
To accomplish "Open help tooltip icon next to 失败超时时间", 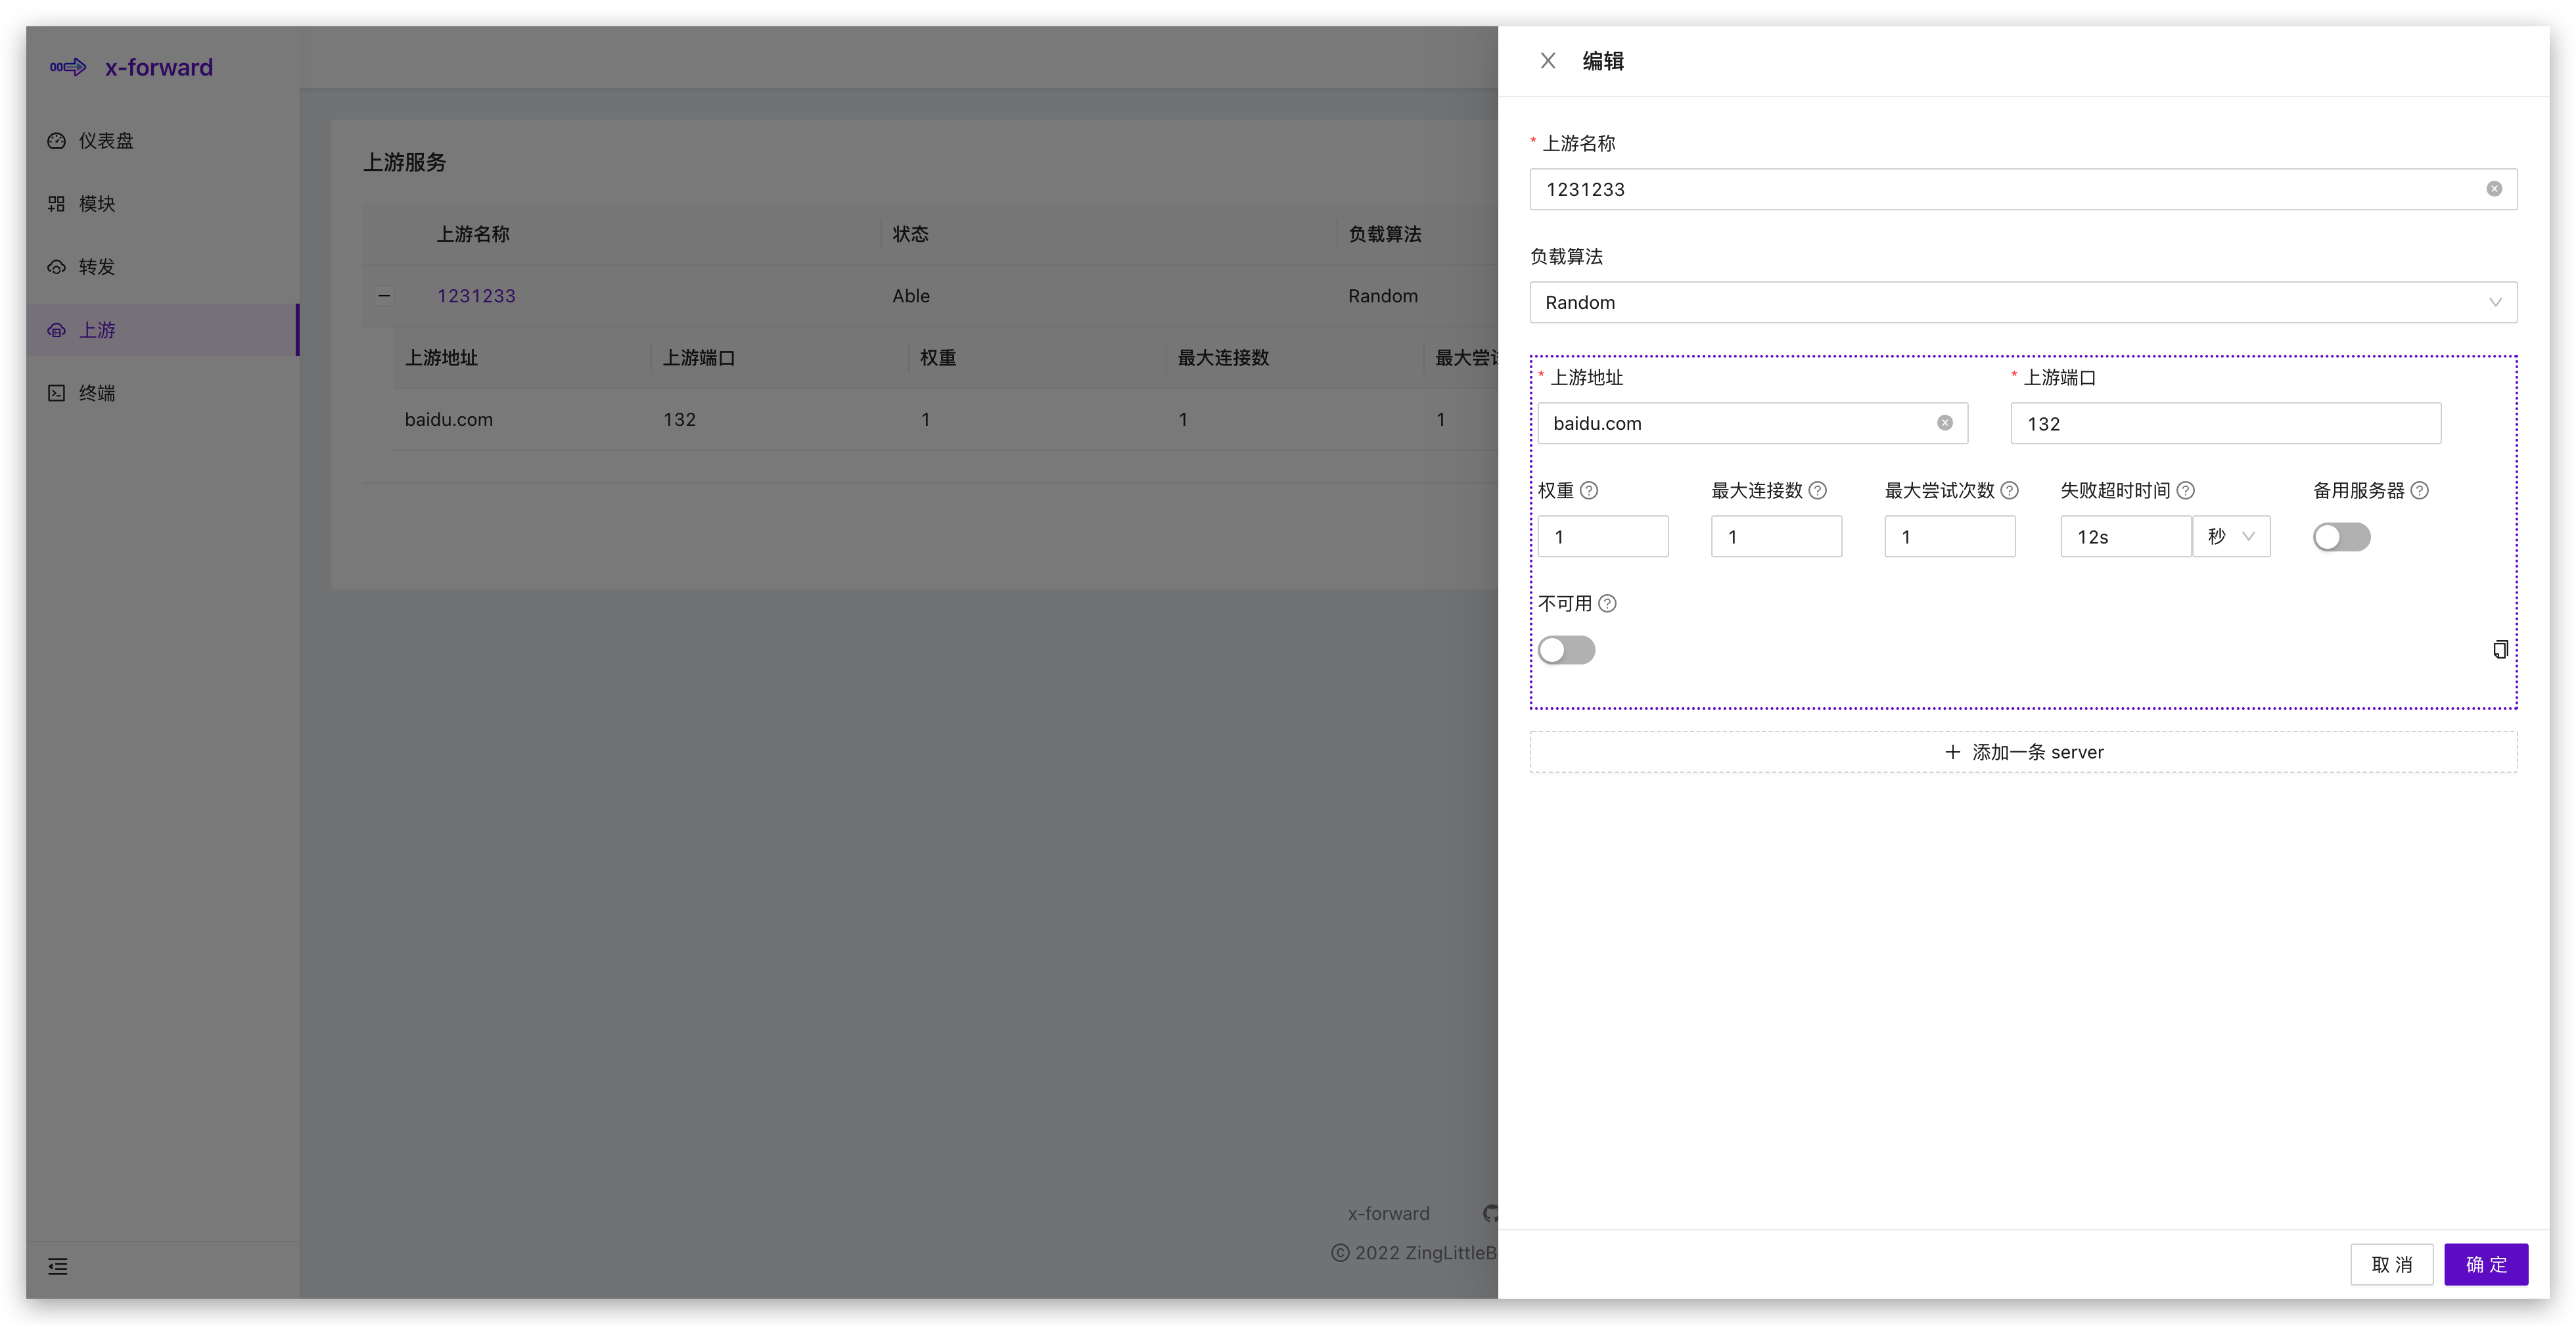I will pos(2186,490).
